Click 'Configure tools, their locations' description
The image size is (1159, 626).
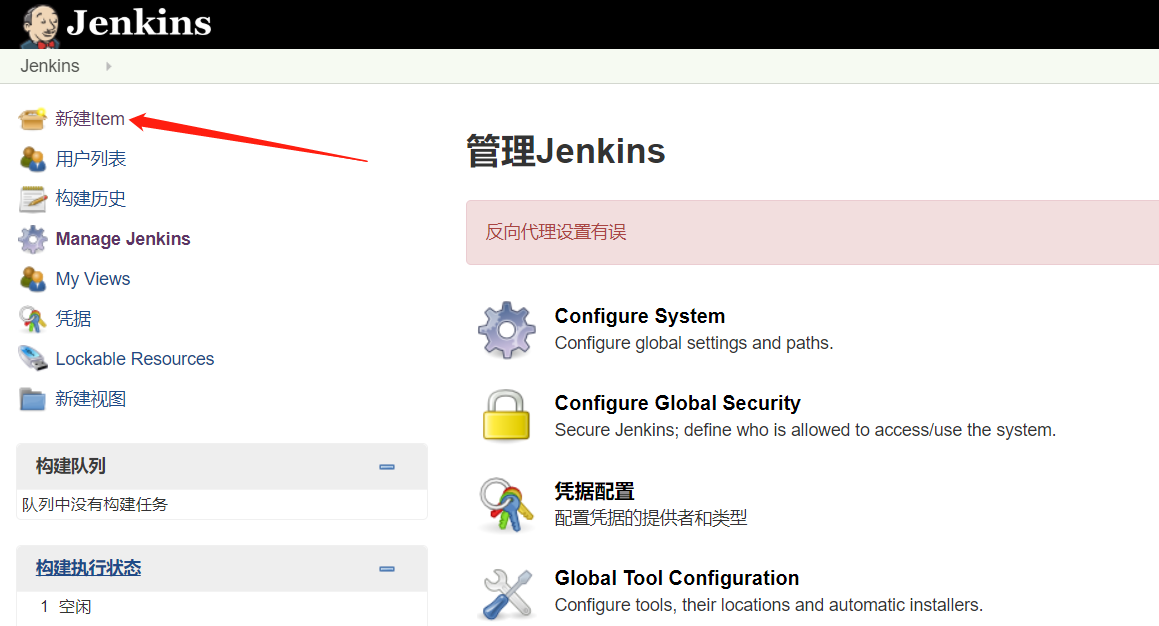tap(769, 605)
